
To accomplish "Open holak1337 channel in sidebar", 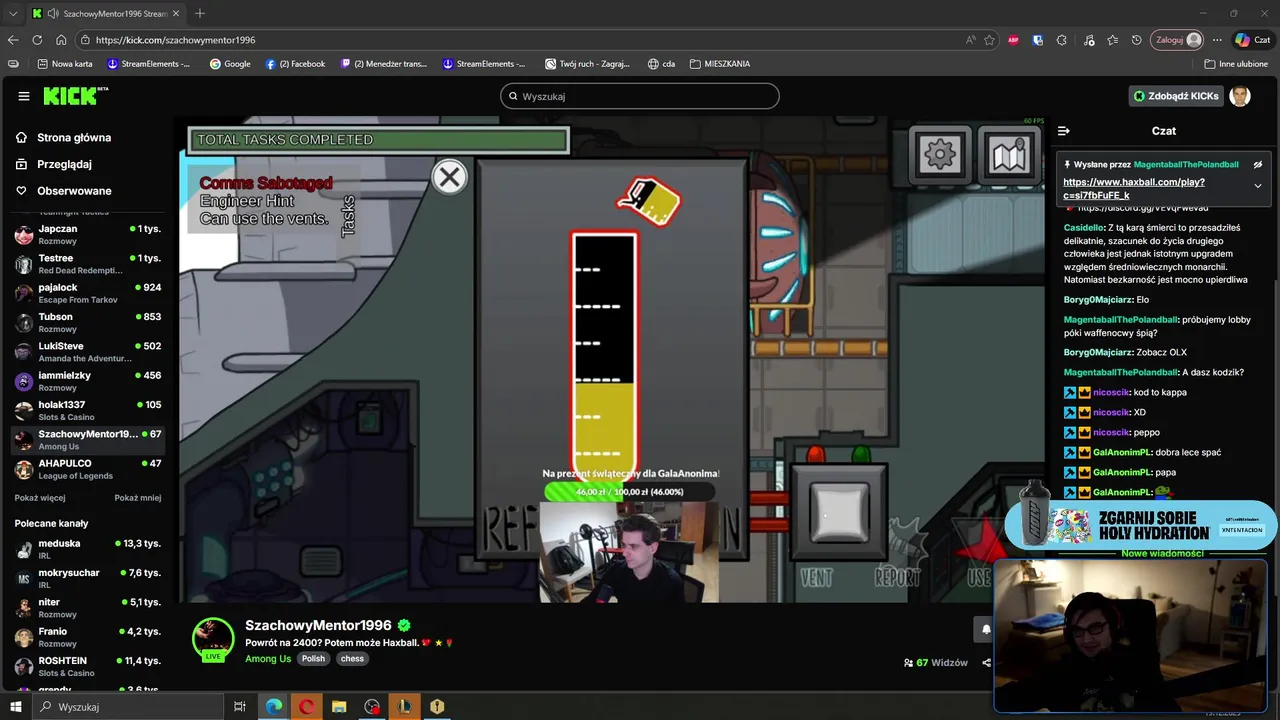I will pyautogui.click(x=88, y=410).
